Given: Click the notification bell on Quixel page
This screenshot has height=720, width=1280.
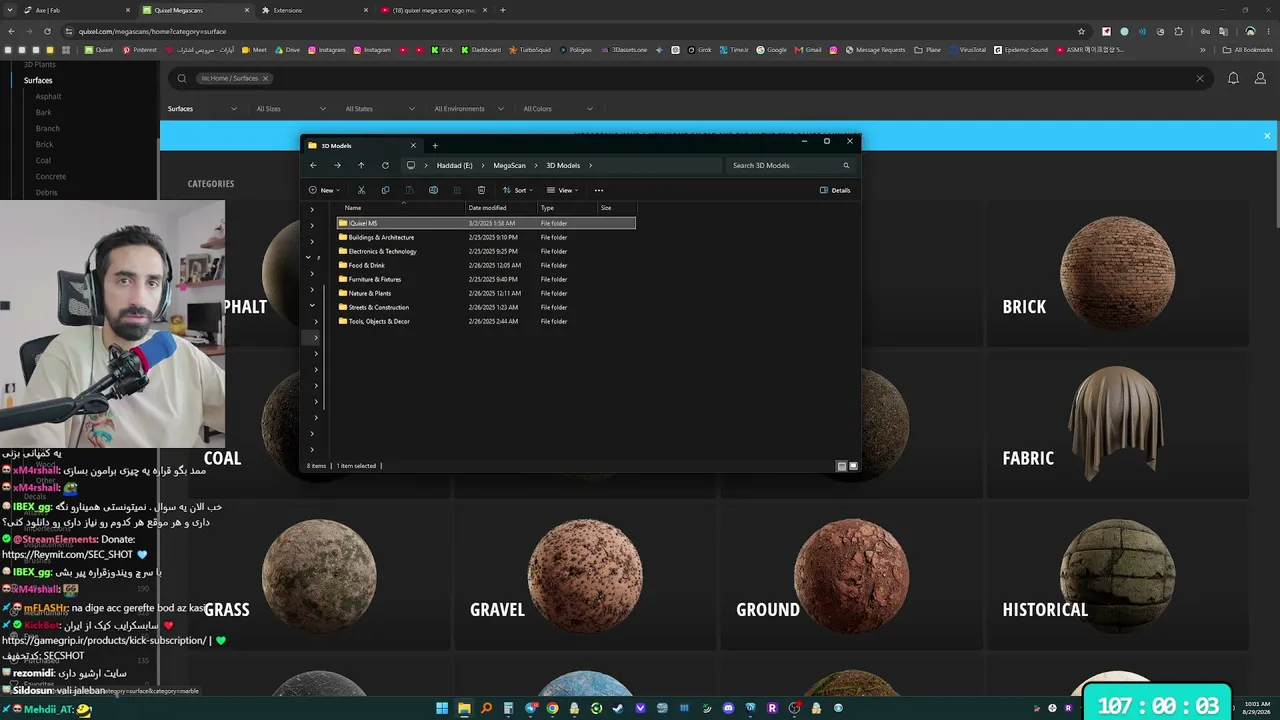Looking at the screenshot, I should pos(1233,78).
